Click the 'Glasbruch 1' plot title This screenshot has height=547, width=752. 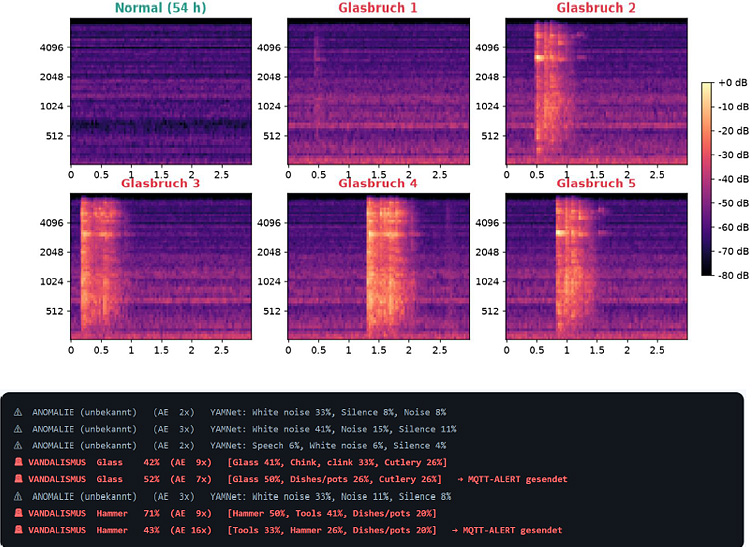(378, 8)
